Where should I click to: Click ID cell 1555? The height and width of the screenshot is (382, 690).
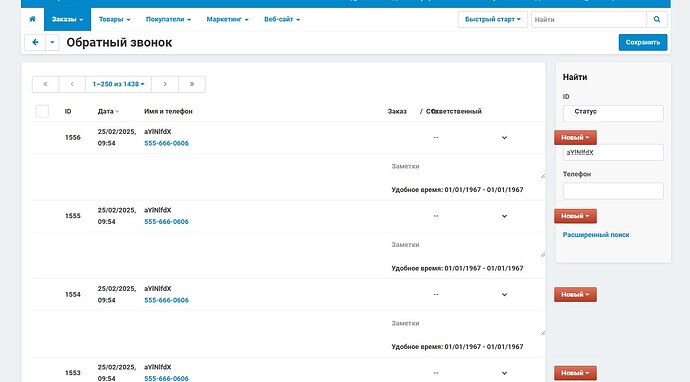pyautogui.click(x=73, y=216)
